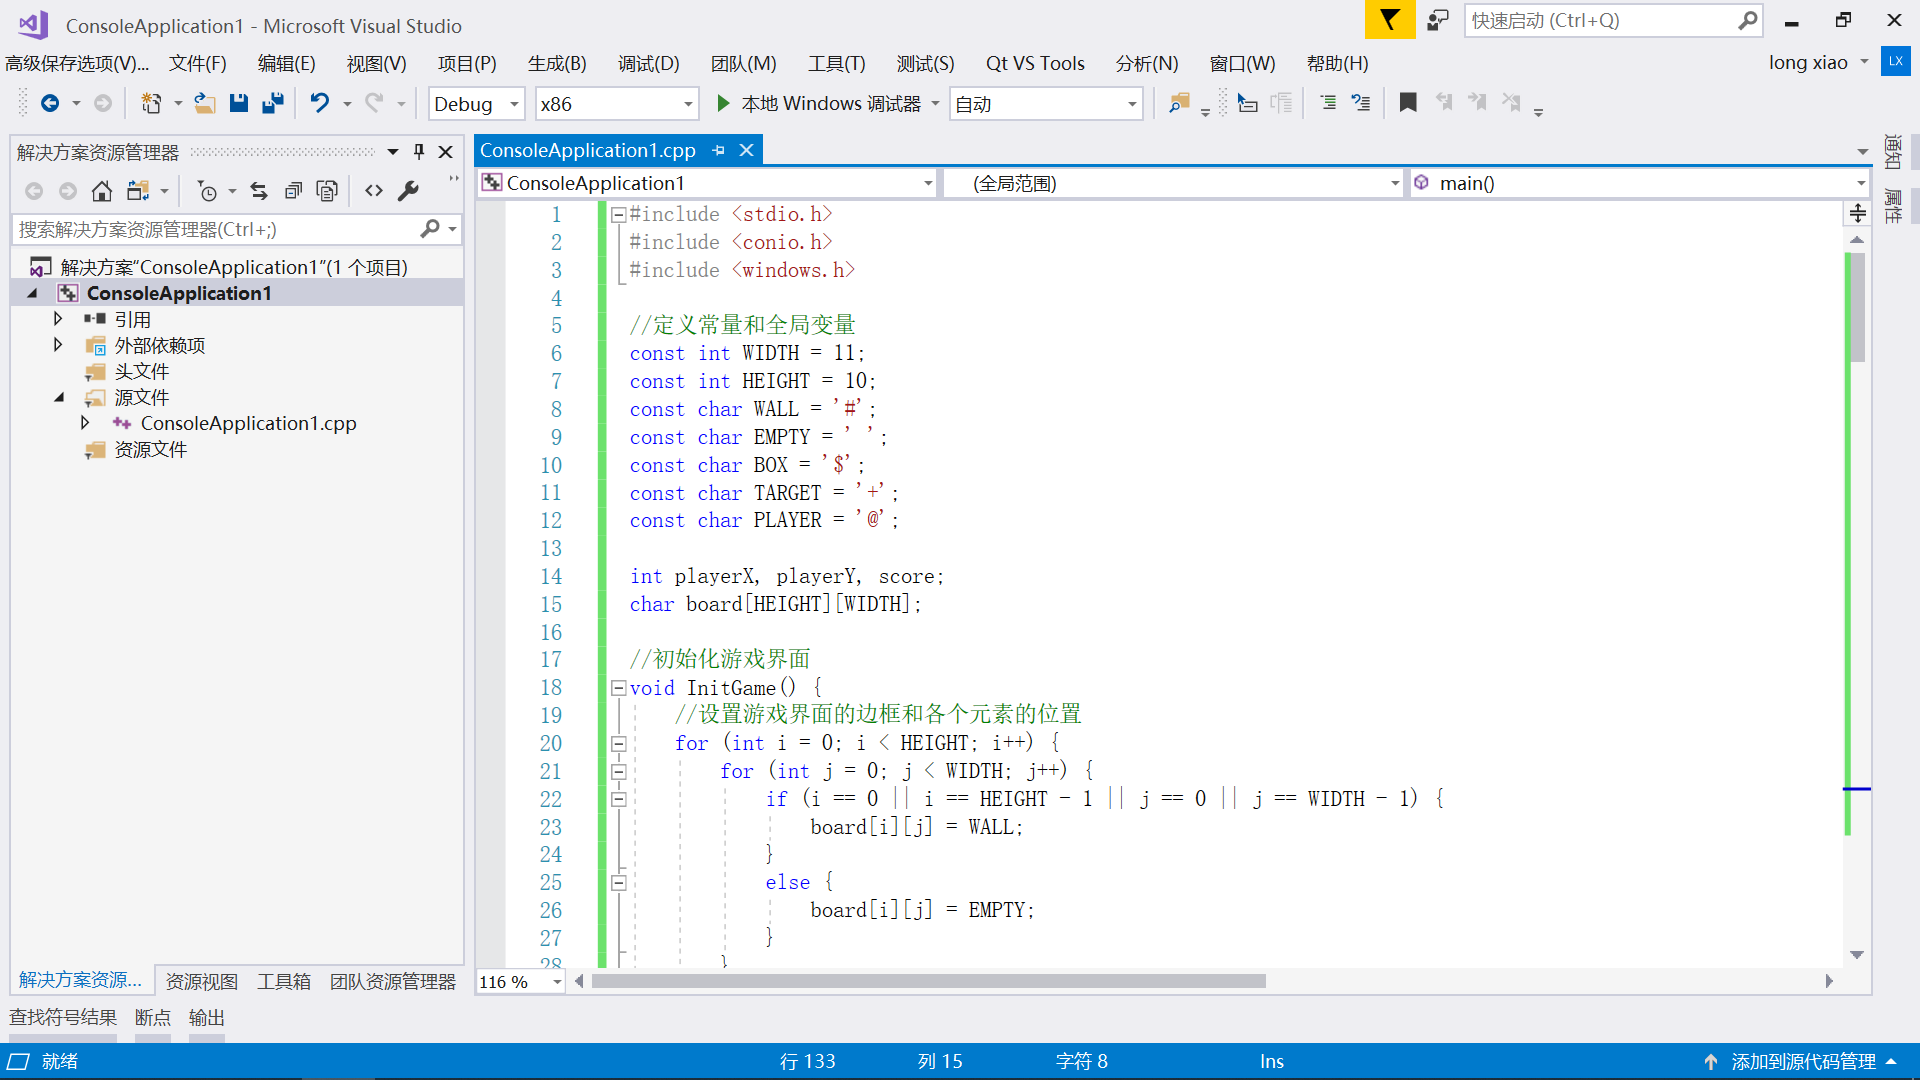The height and width of the screenshot is (1080, 1920).
Task: Collapse the include block at line 1
Action: click(x=619, y=215)
